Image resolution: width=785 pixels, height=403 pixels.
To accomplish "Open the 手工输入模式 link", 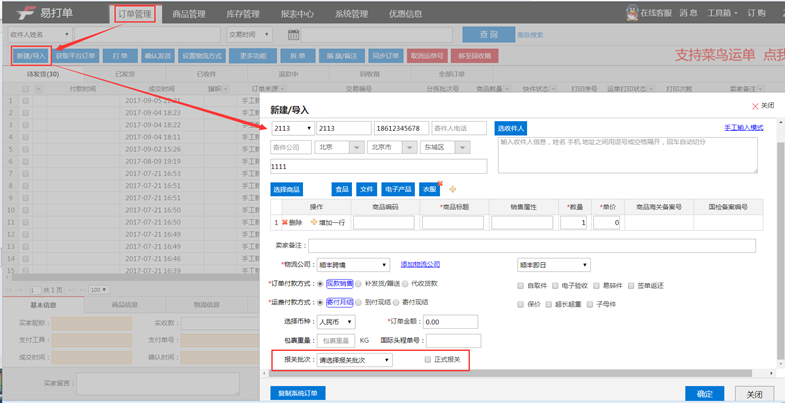I will [743, 128].
